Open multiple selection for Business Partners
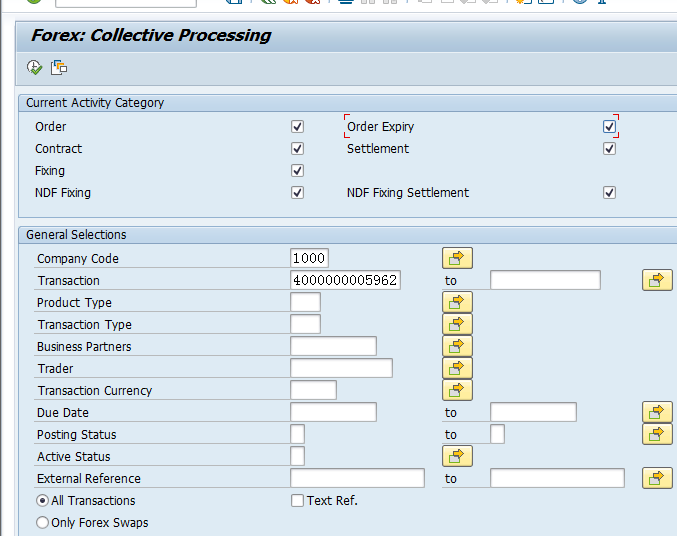The image size is (677, 536). (457, 346)
